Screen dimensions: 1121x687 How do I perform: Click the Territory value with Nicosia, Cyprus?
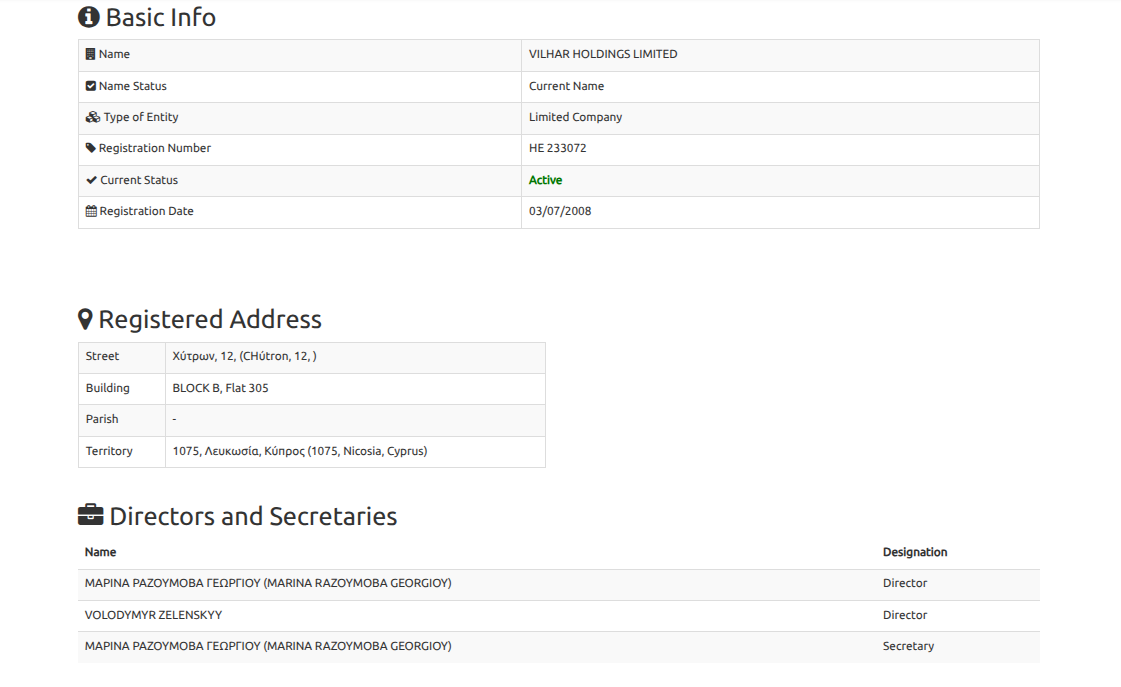click(x=299, y=451)
